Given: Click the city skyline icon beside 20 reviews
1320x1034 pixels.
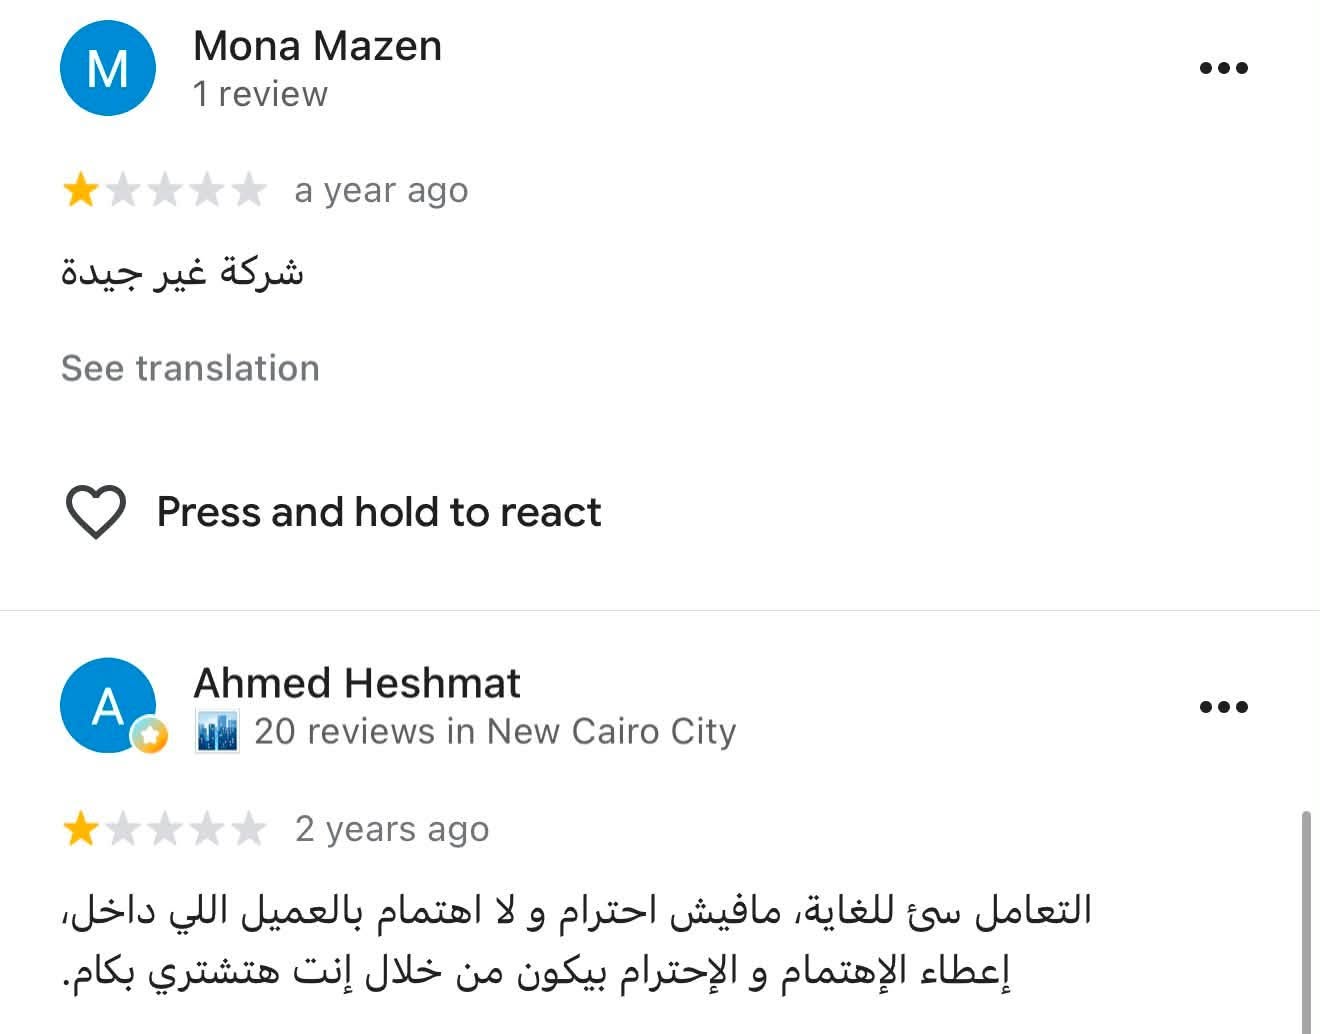Looking at the screenshot, I should tap(217, 732).
